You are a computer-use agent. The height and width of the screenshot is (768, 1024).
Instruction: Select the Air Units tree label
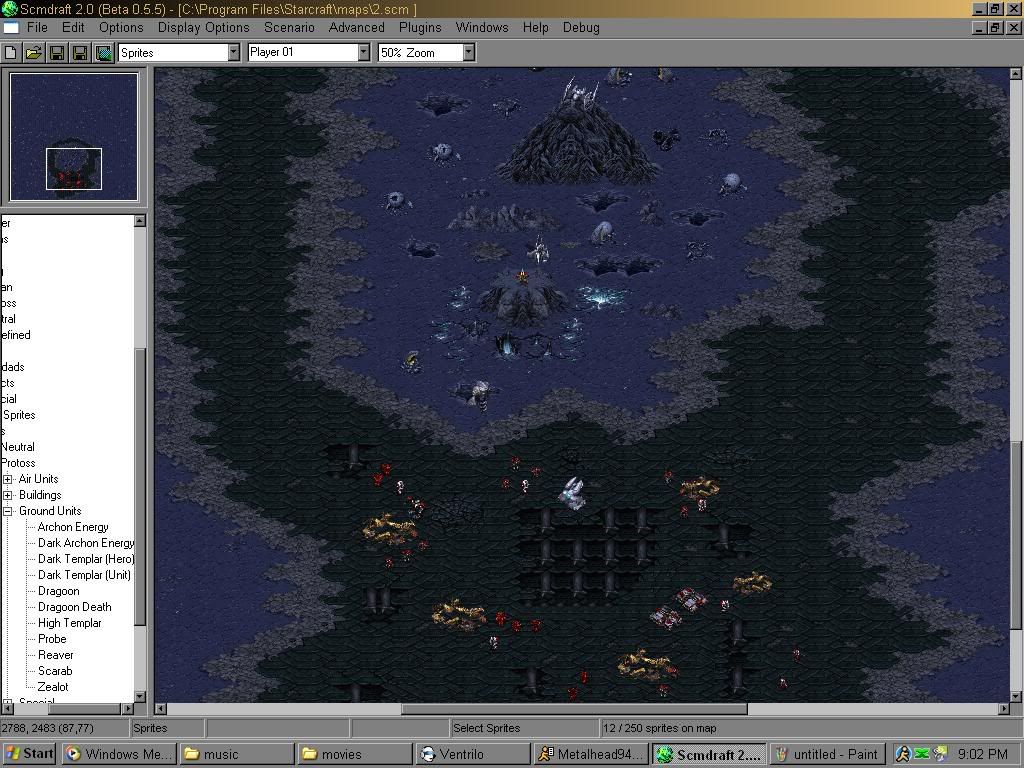[x=39, y=479]
